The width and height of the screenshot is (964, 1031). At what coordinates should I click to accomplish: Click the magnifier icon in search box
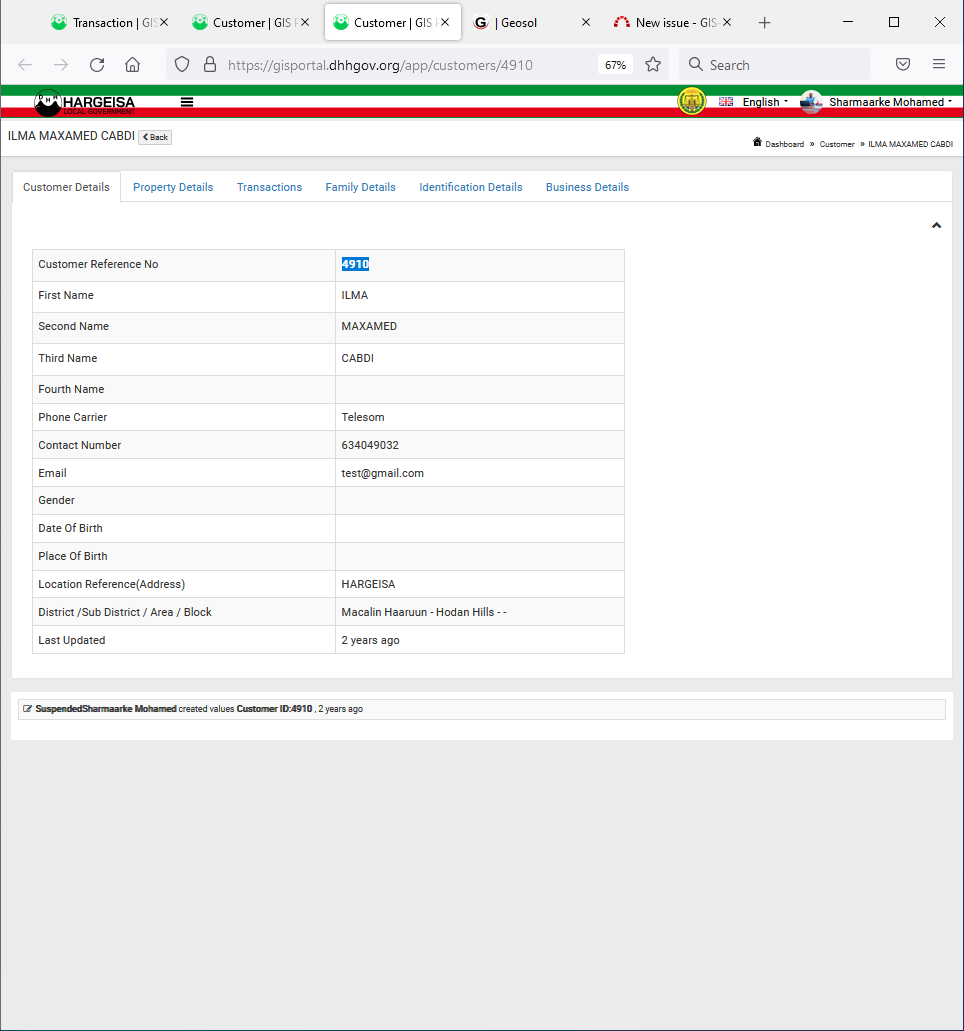click(696, 64)
